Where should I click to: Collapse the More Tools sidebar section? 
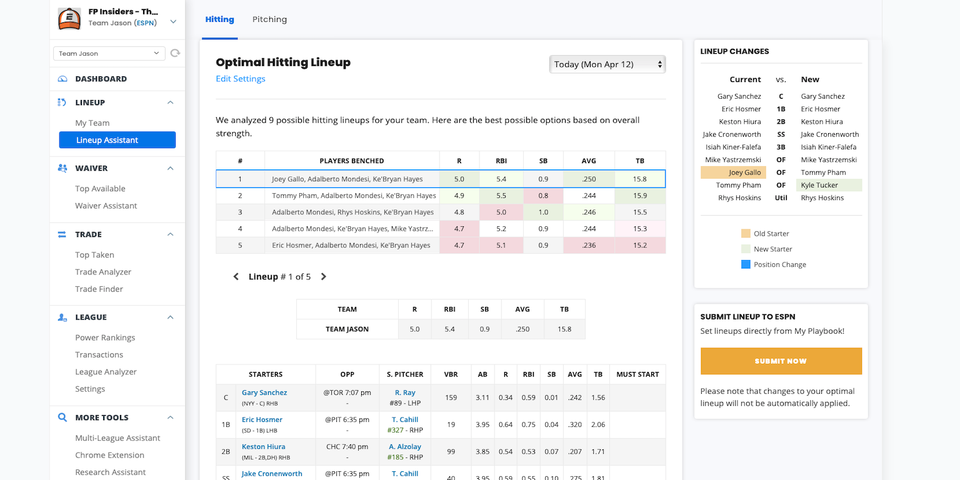click(171, 418)
